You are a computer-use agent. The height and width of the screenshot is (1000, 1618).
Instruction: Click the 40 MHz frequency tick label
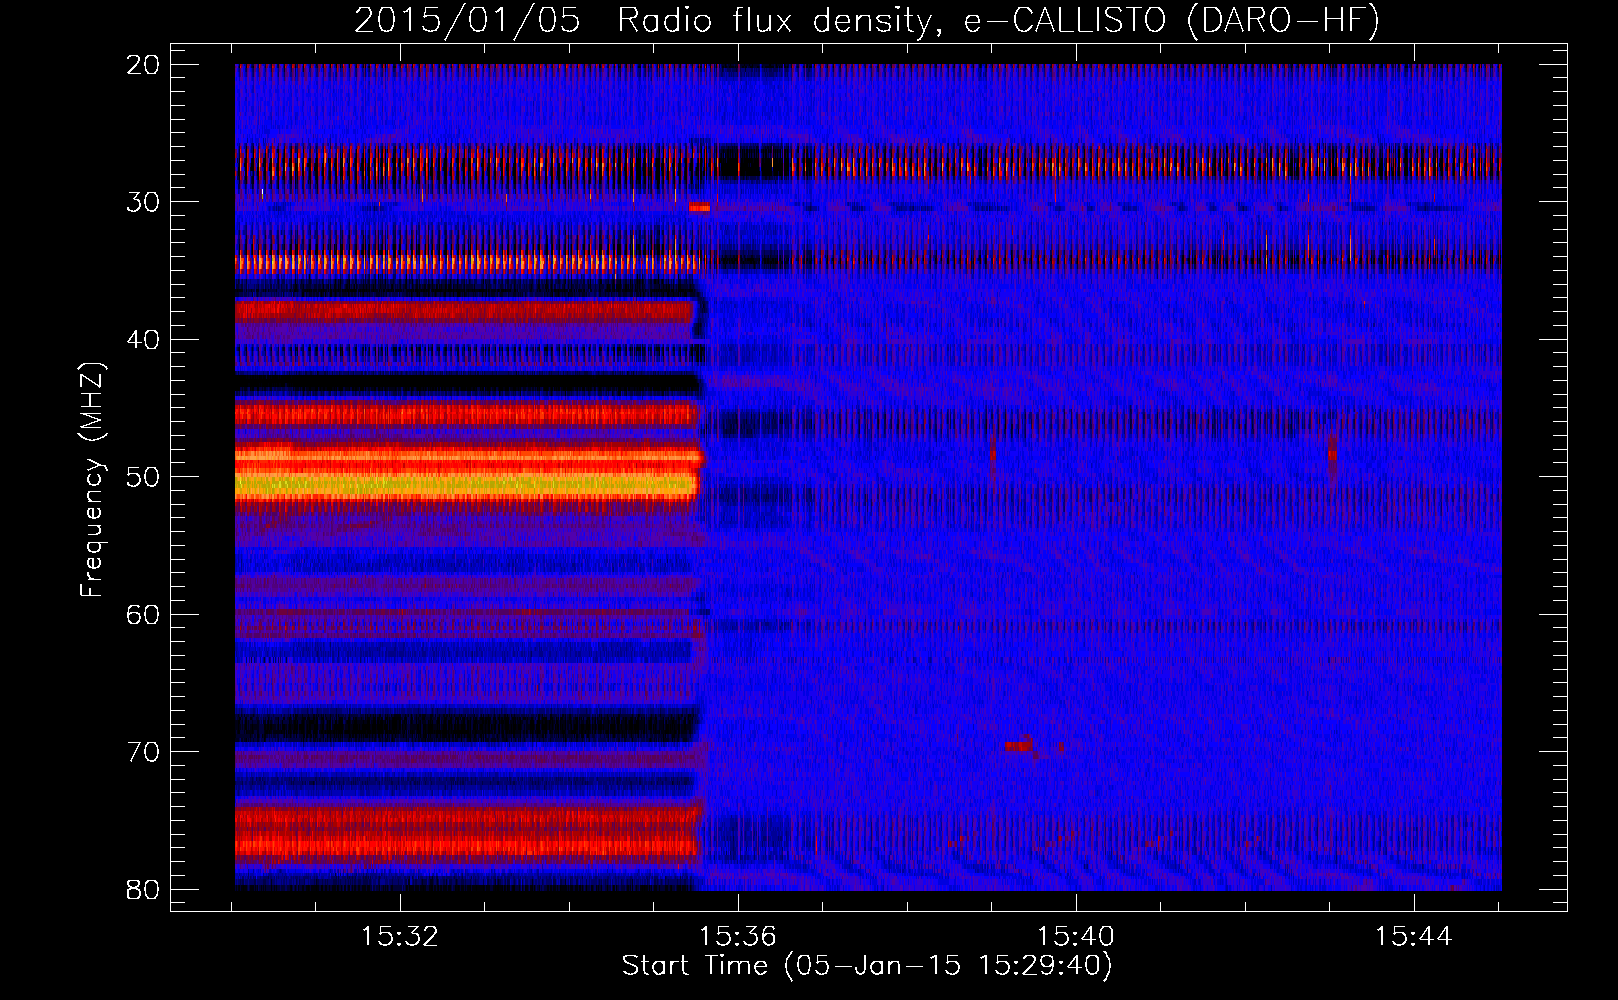click(143, 340)
